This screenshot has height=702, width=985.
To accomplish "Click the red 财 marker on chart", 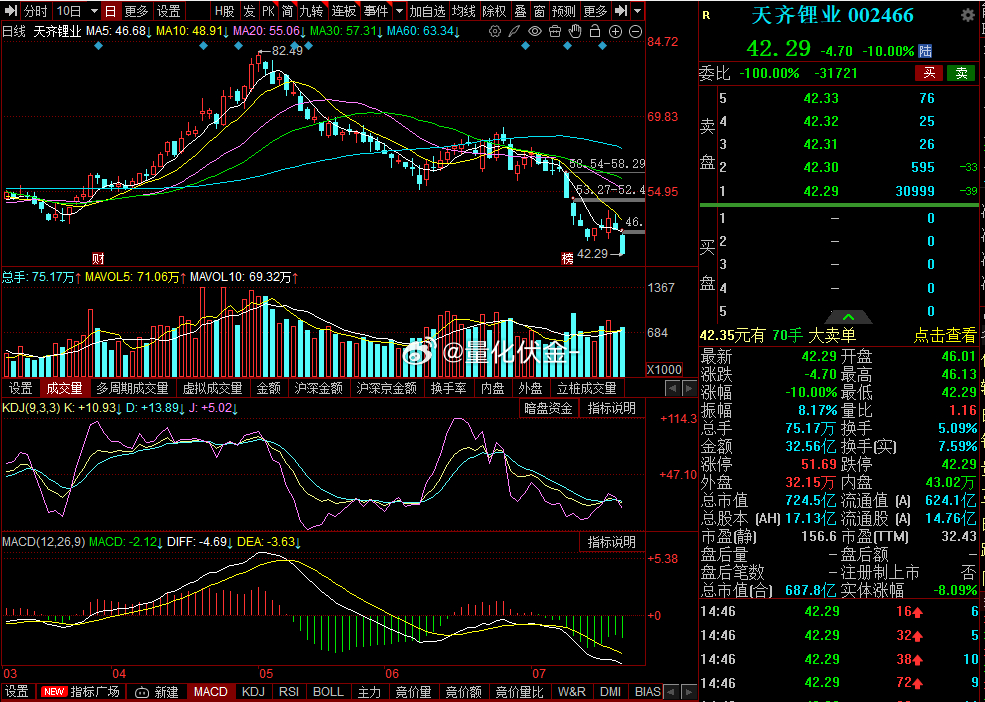I will [97, 258].
